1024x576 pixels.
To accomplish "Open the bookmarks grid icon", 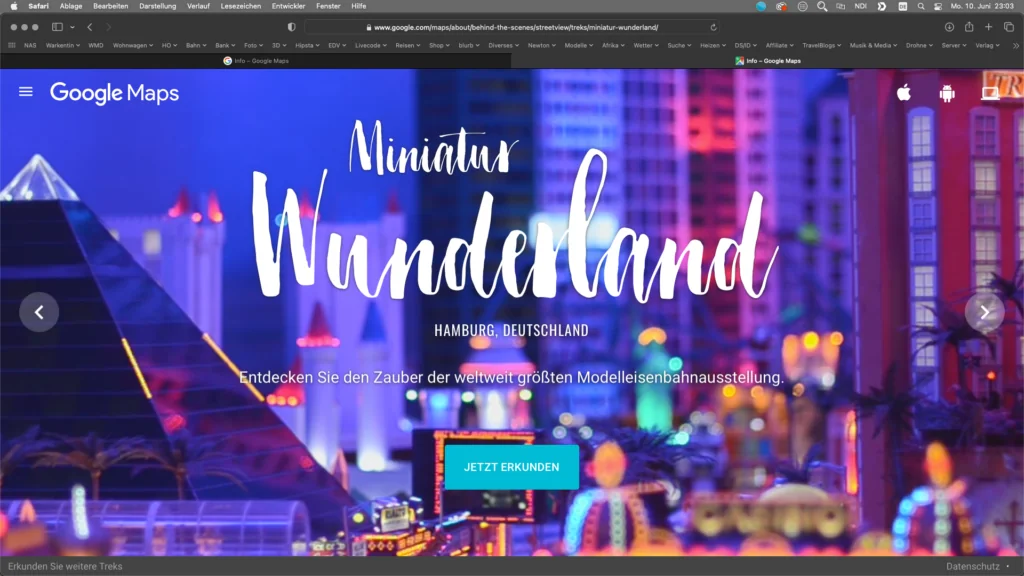I will click(x=12, y=46).
